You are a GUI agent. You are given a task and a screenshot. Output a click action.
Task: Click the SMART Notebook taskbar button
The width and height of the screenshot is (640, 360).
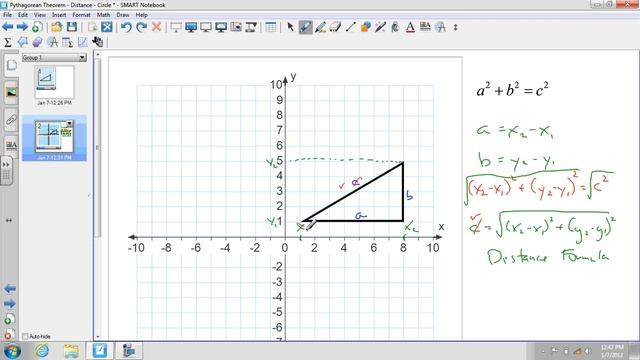[x=100, y=351]
